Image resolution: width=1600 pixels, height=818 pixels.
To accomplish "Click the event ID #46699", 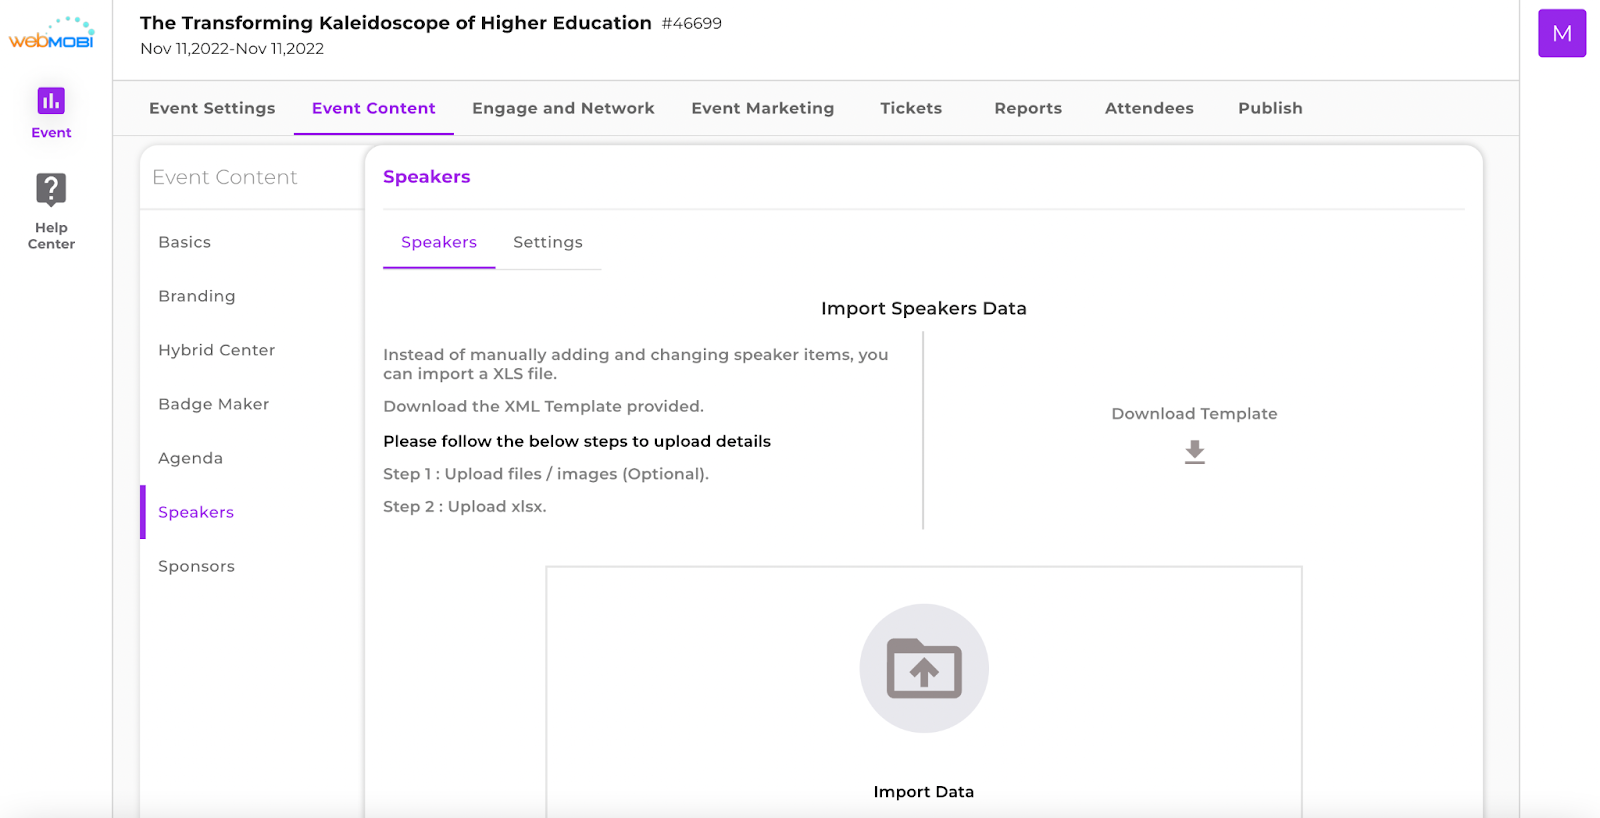I will 692,23.
